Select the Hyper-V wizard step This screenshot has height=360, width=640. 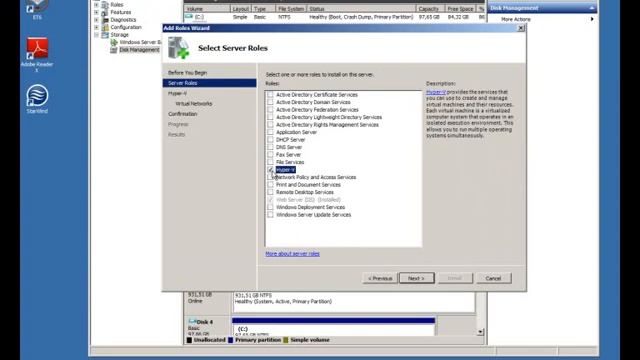(177, 93)
